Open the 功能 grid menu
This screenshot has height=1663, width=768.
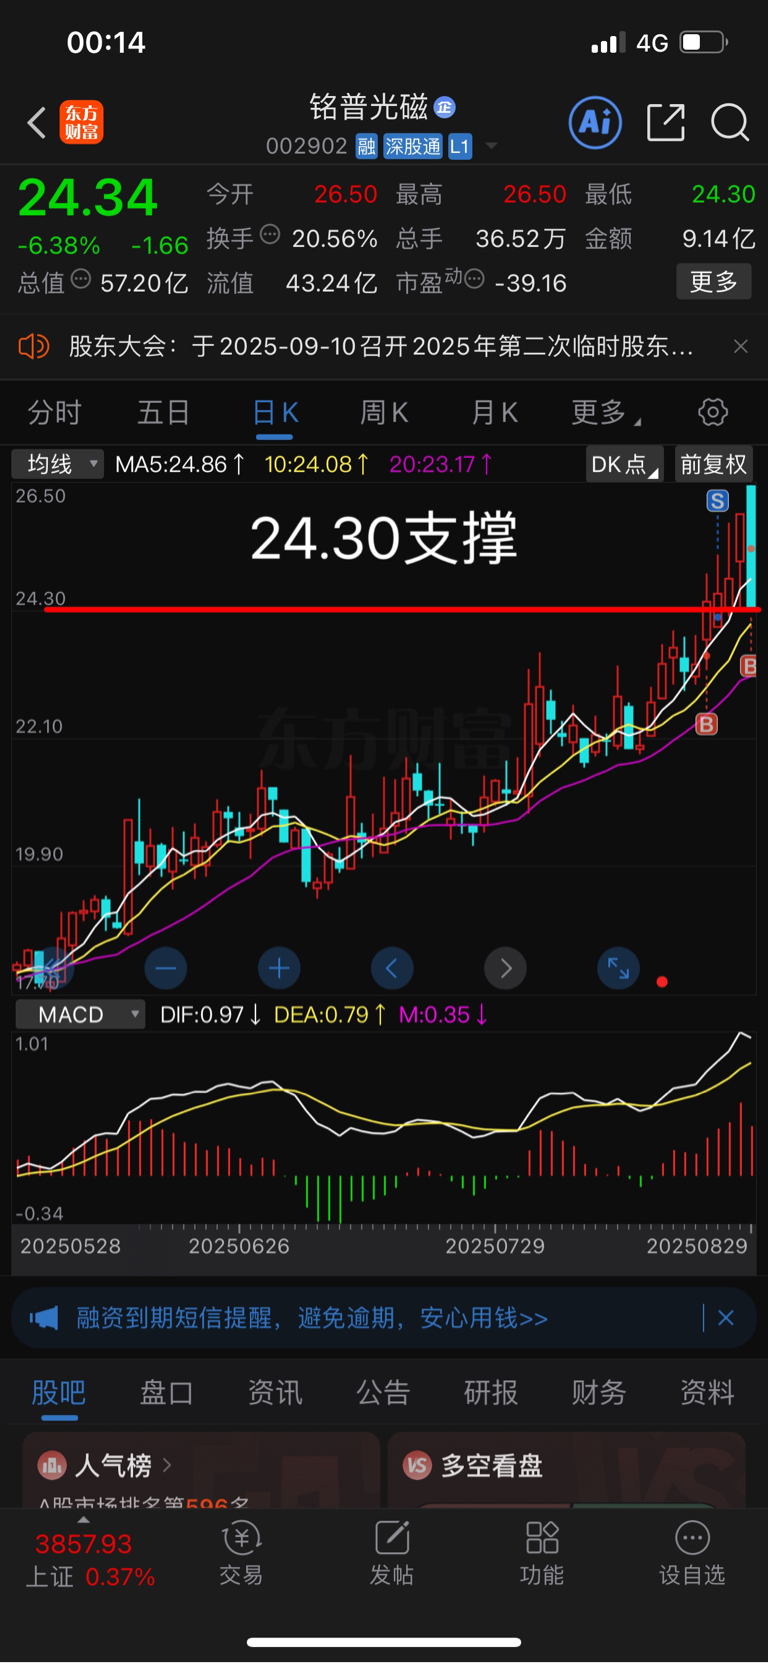tap(542, 1553)
